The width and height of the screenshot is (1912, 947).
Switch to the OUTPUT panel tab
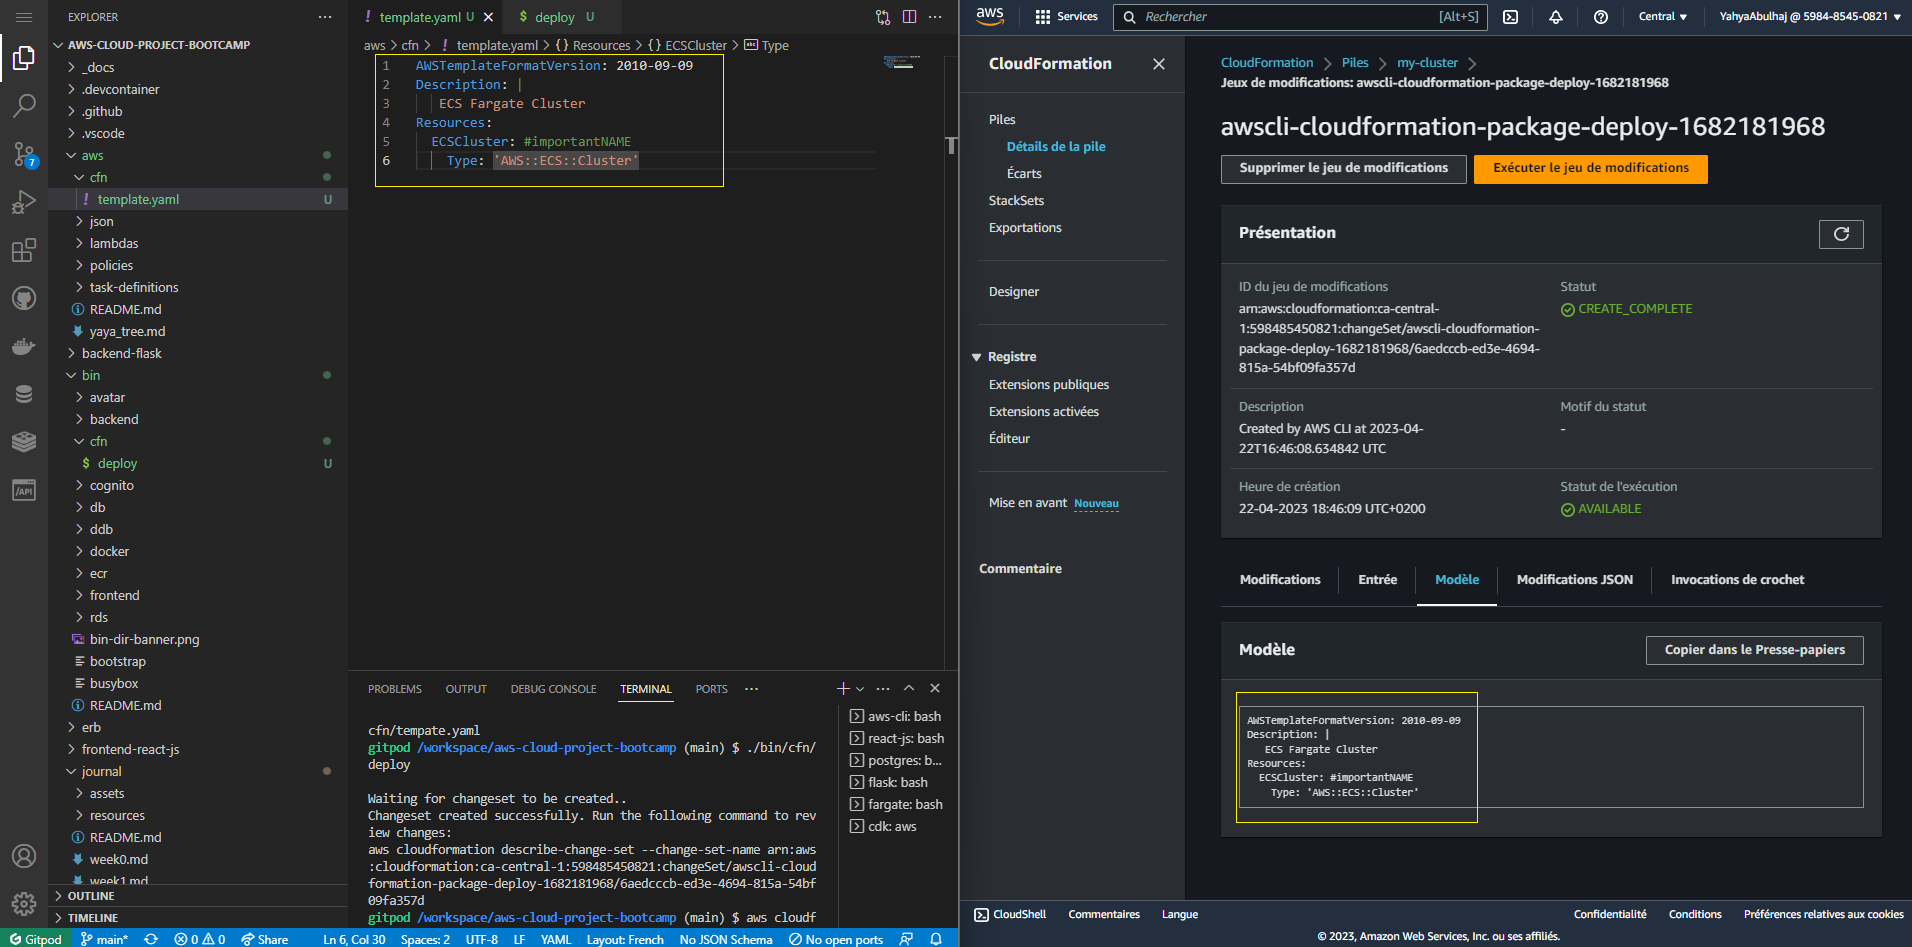click(466, 689)
